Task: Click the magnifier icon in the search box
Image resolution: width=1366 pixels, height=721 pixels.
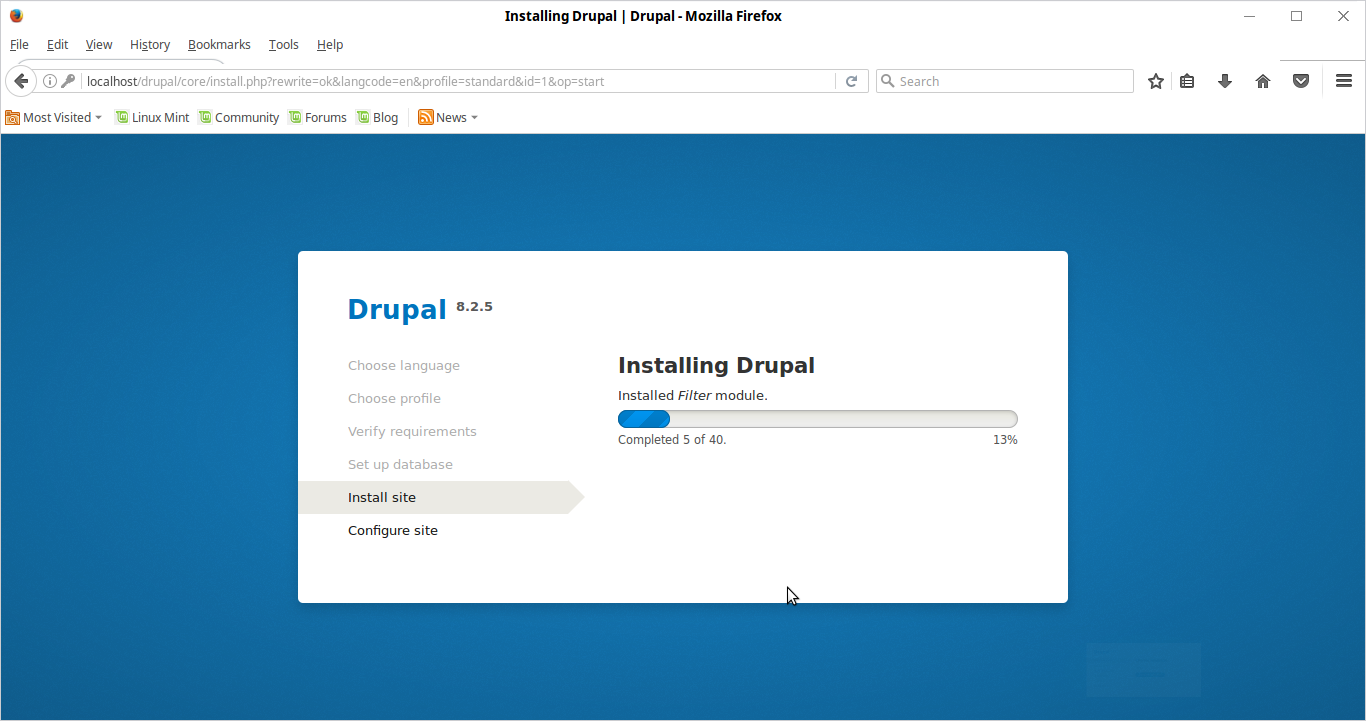Action: (x=886, y=81)
